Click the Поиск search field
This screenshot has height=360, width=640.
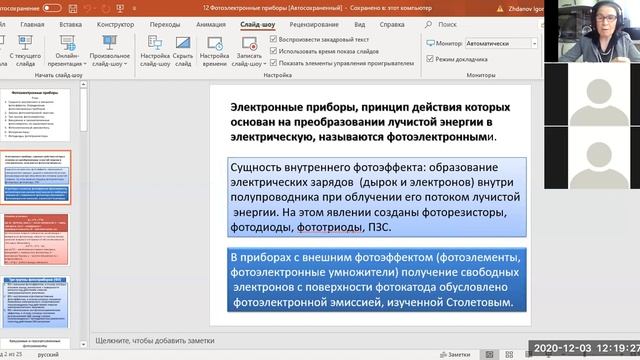447,24
